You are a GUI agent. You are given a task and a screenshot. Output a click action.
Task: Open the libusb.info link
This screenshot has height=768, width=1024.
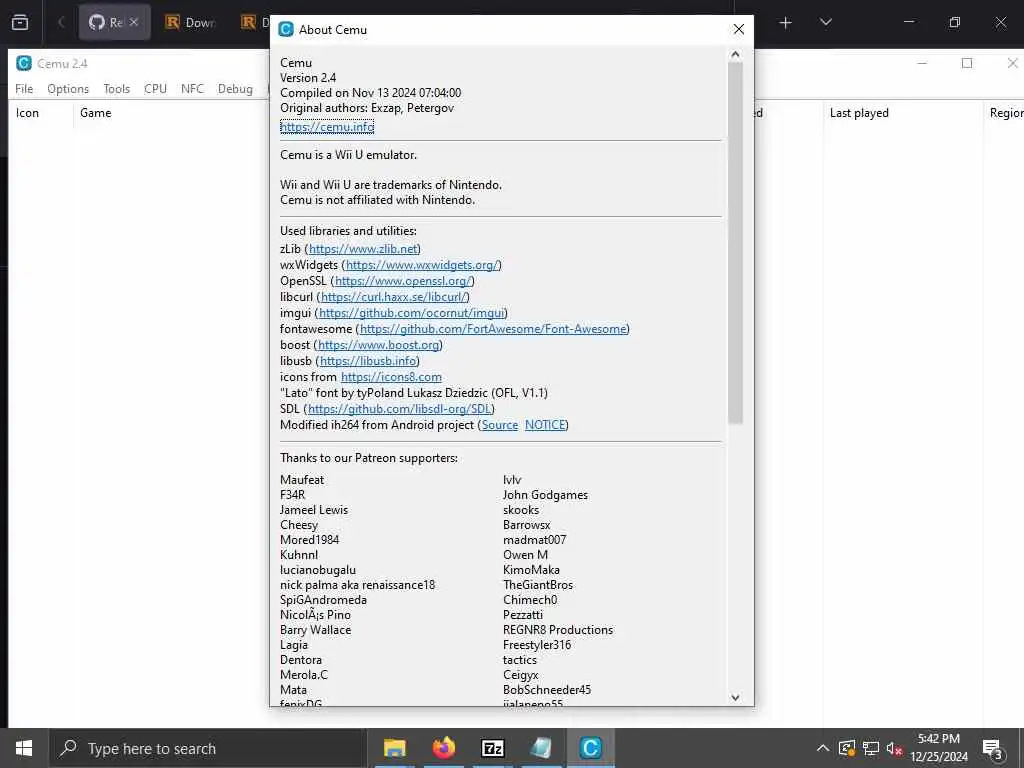pyautogui.click(x=368, y=360)
